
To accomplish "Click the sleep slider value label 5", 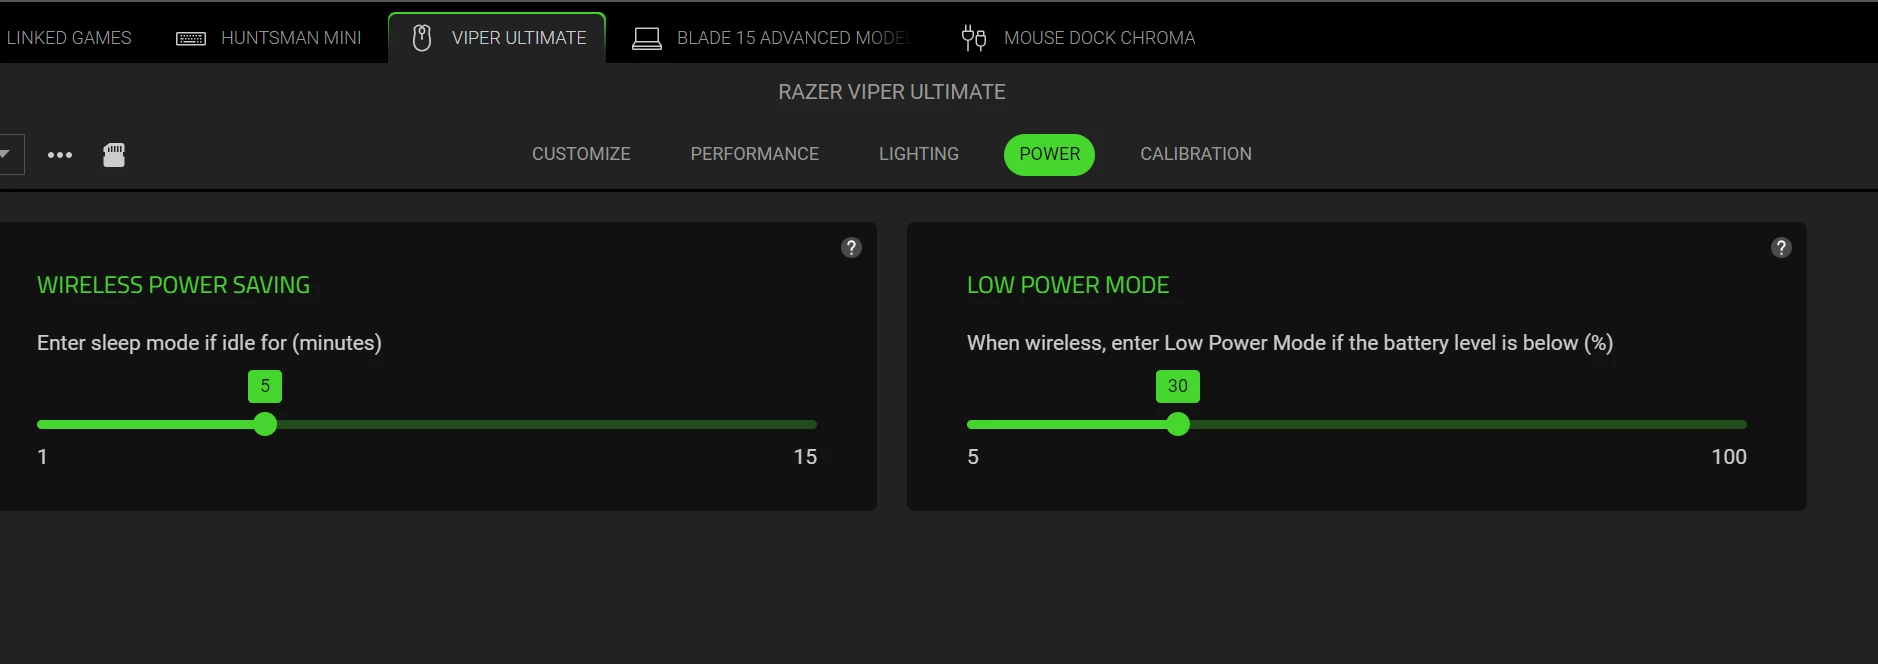I will (265, 386).
